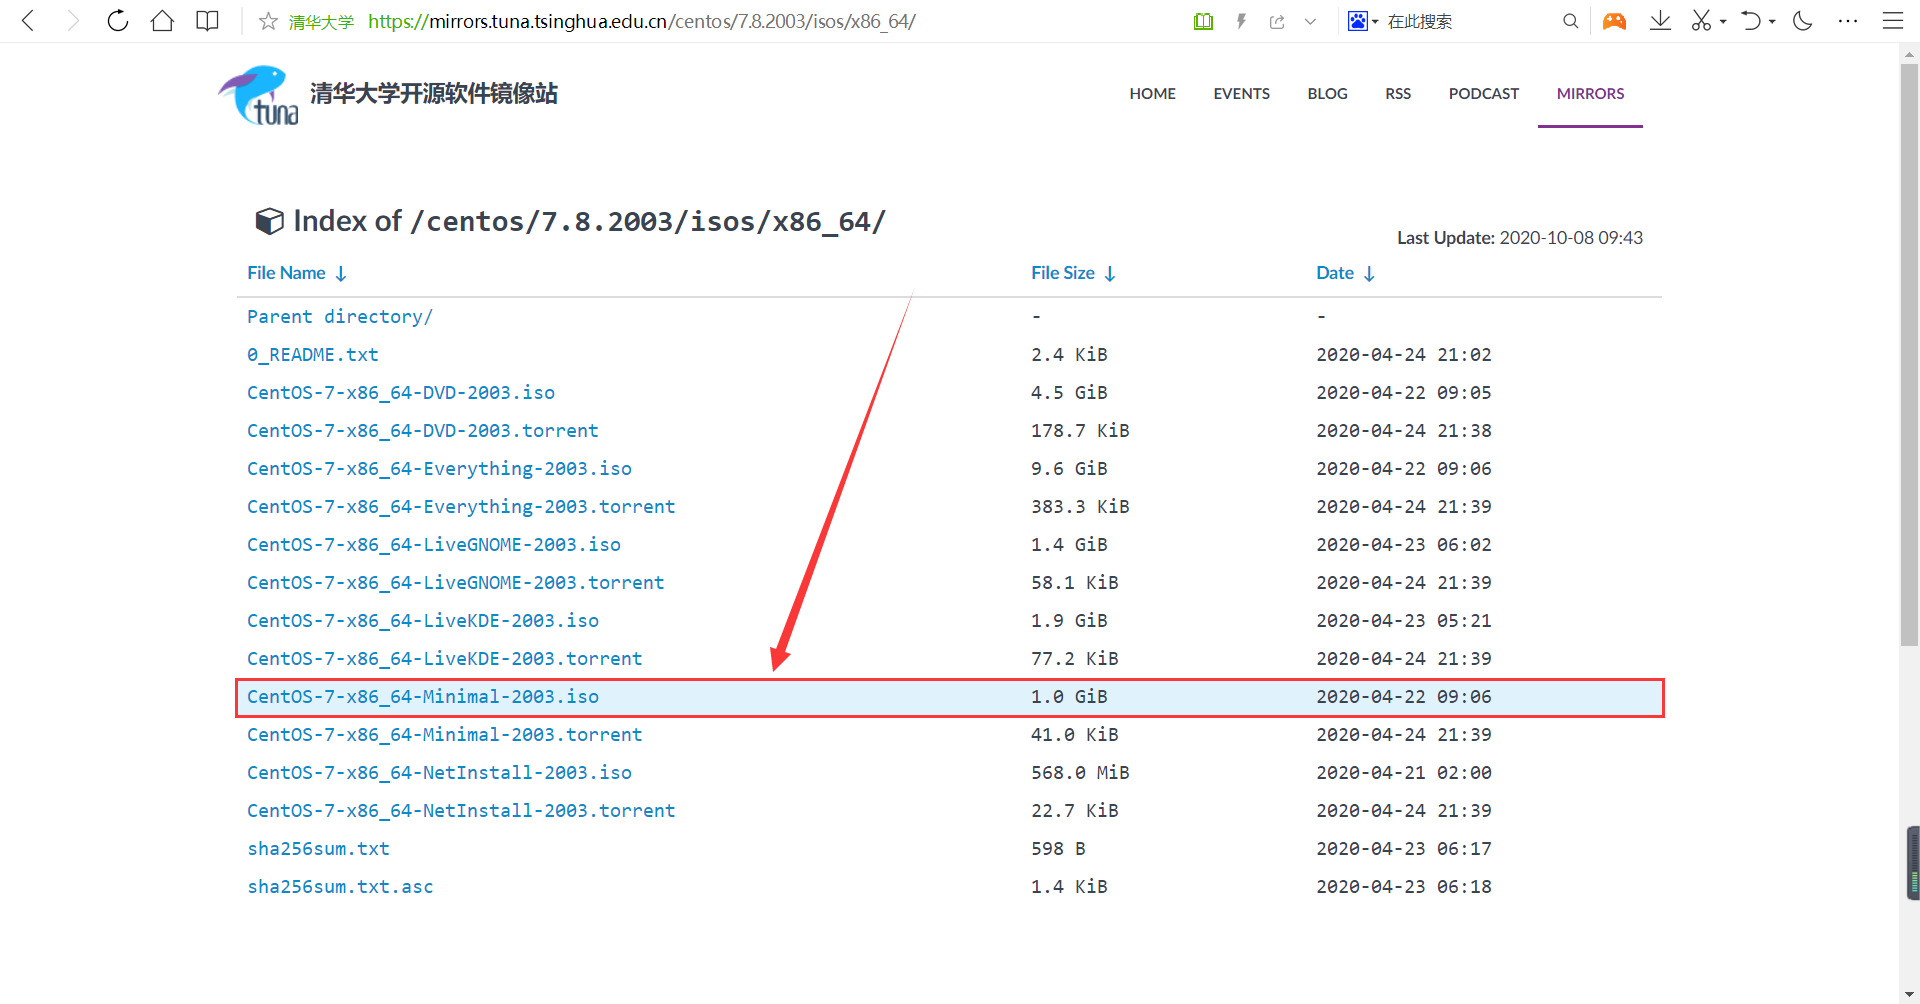Click the browser forward arrow
The width and height of the screenshot is (1920, 1004).
coord(72,21)
